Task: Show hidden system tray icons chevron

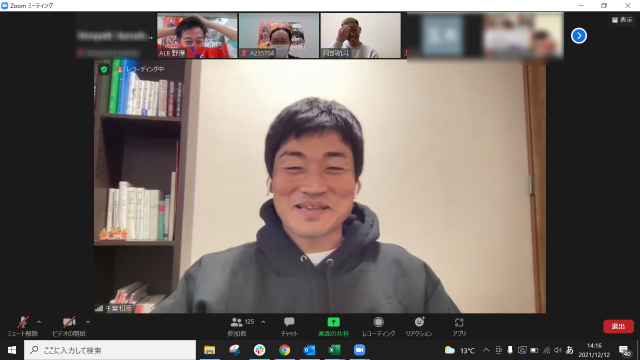Action: [486, 350]
